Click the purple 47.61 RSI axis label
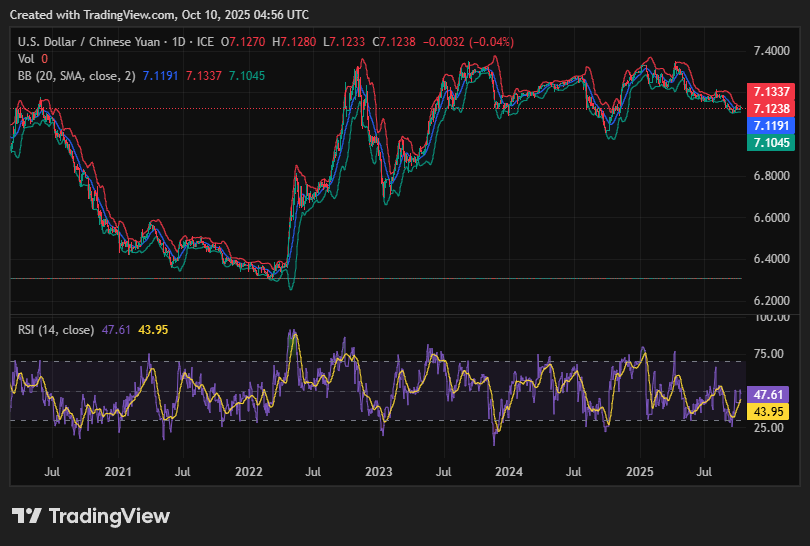The image size is (810, 546). click(x=770, y=395)
